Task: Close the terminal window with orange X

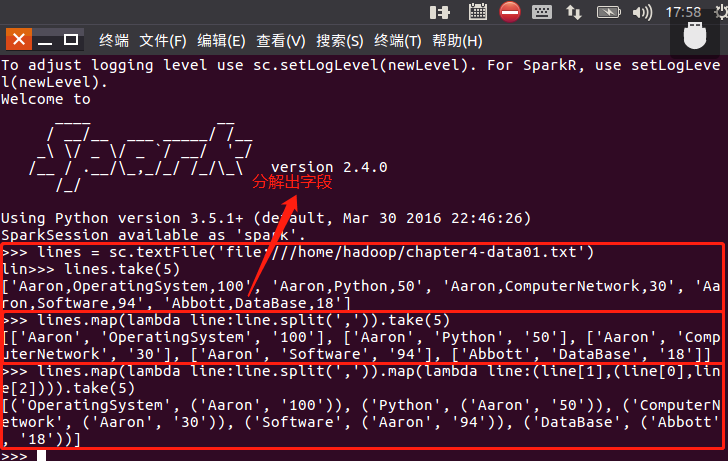Action: (x=19, y=39)
